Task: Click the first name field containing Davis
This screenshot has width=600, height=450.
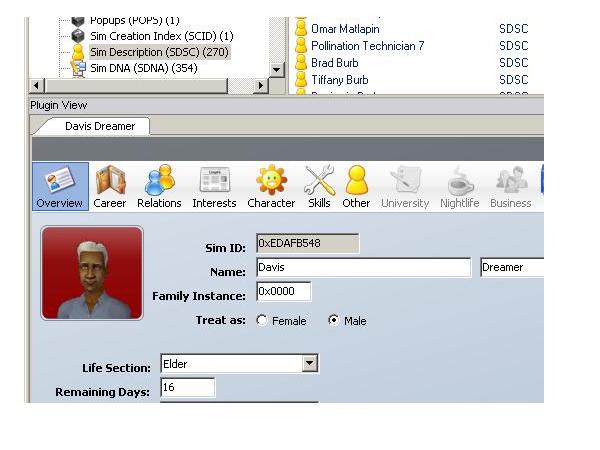Action: 364,267
